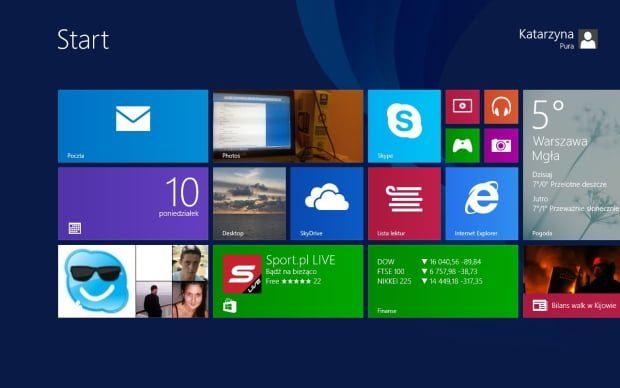This screenshot has width=620, height=388.
Task: Open the Lista lektur reading list tile
Action: click(404, 204)
